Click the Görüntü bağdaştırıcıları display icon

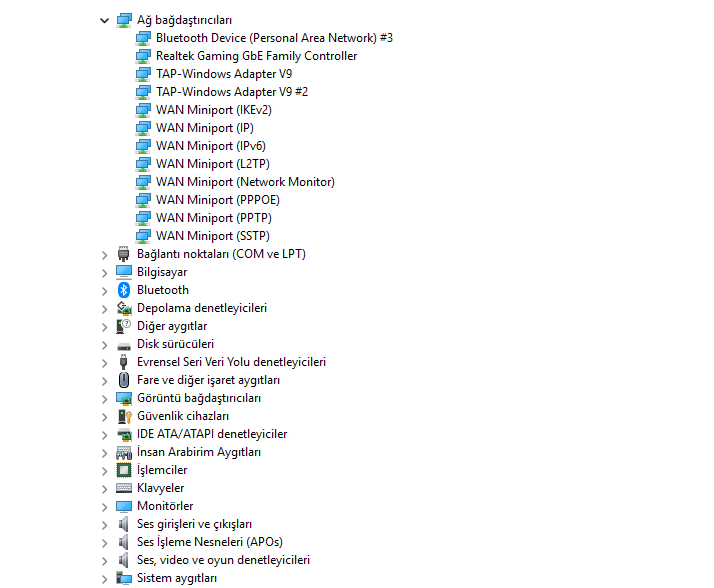click(x=124, y=399)
